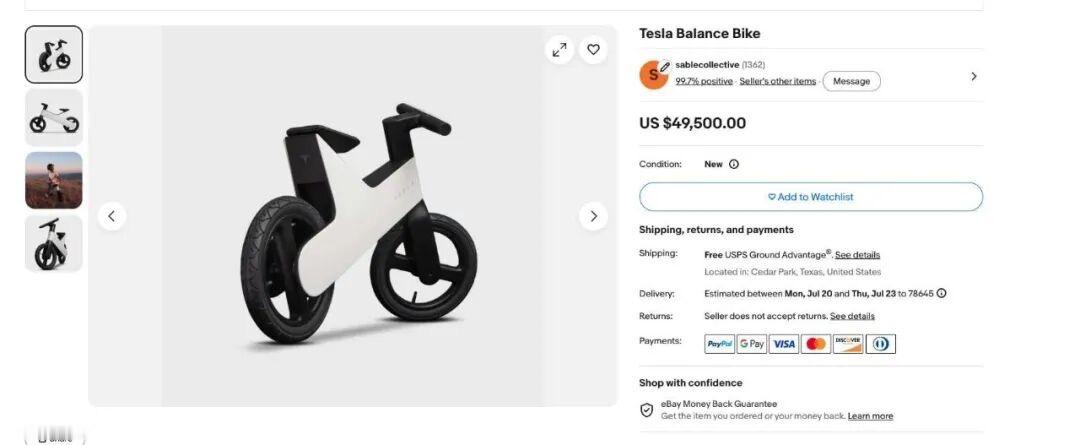This screenshot has height=445, width=1080.
Task: Open See details link for returns
Action: point(852,316)
